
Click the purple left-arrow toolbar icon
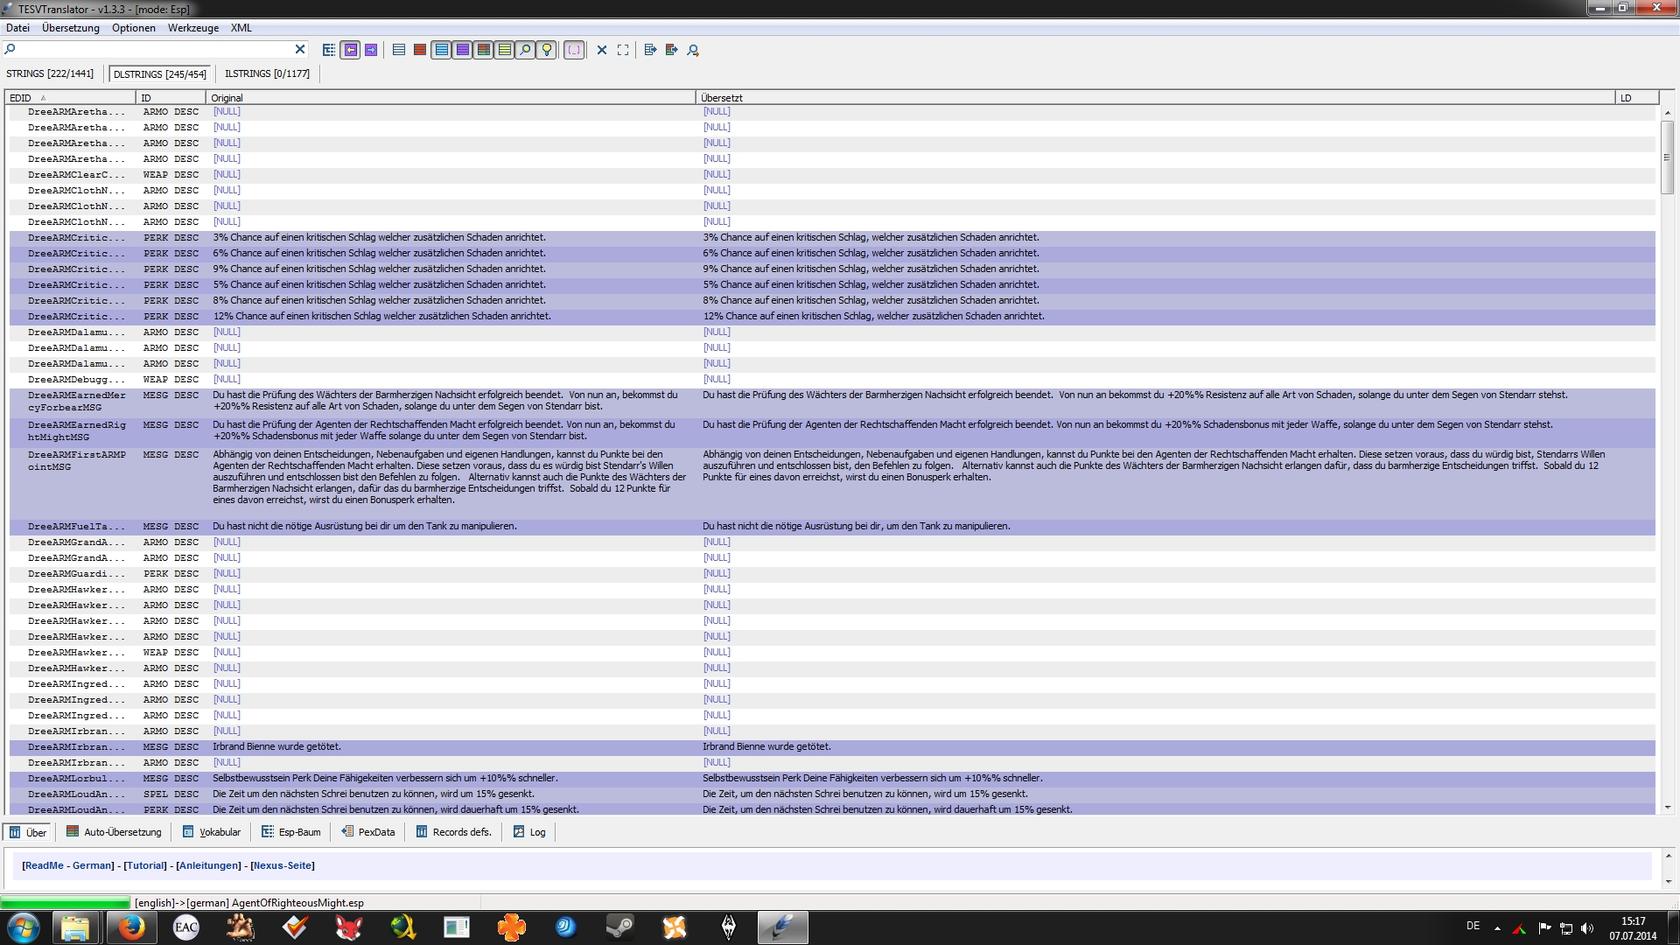(350, 50)
